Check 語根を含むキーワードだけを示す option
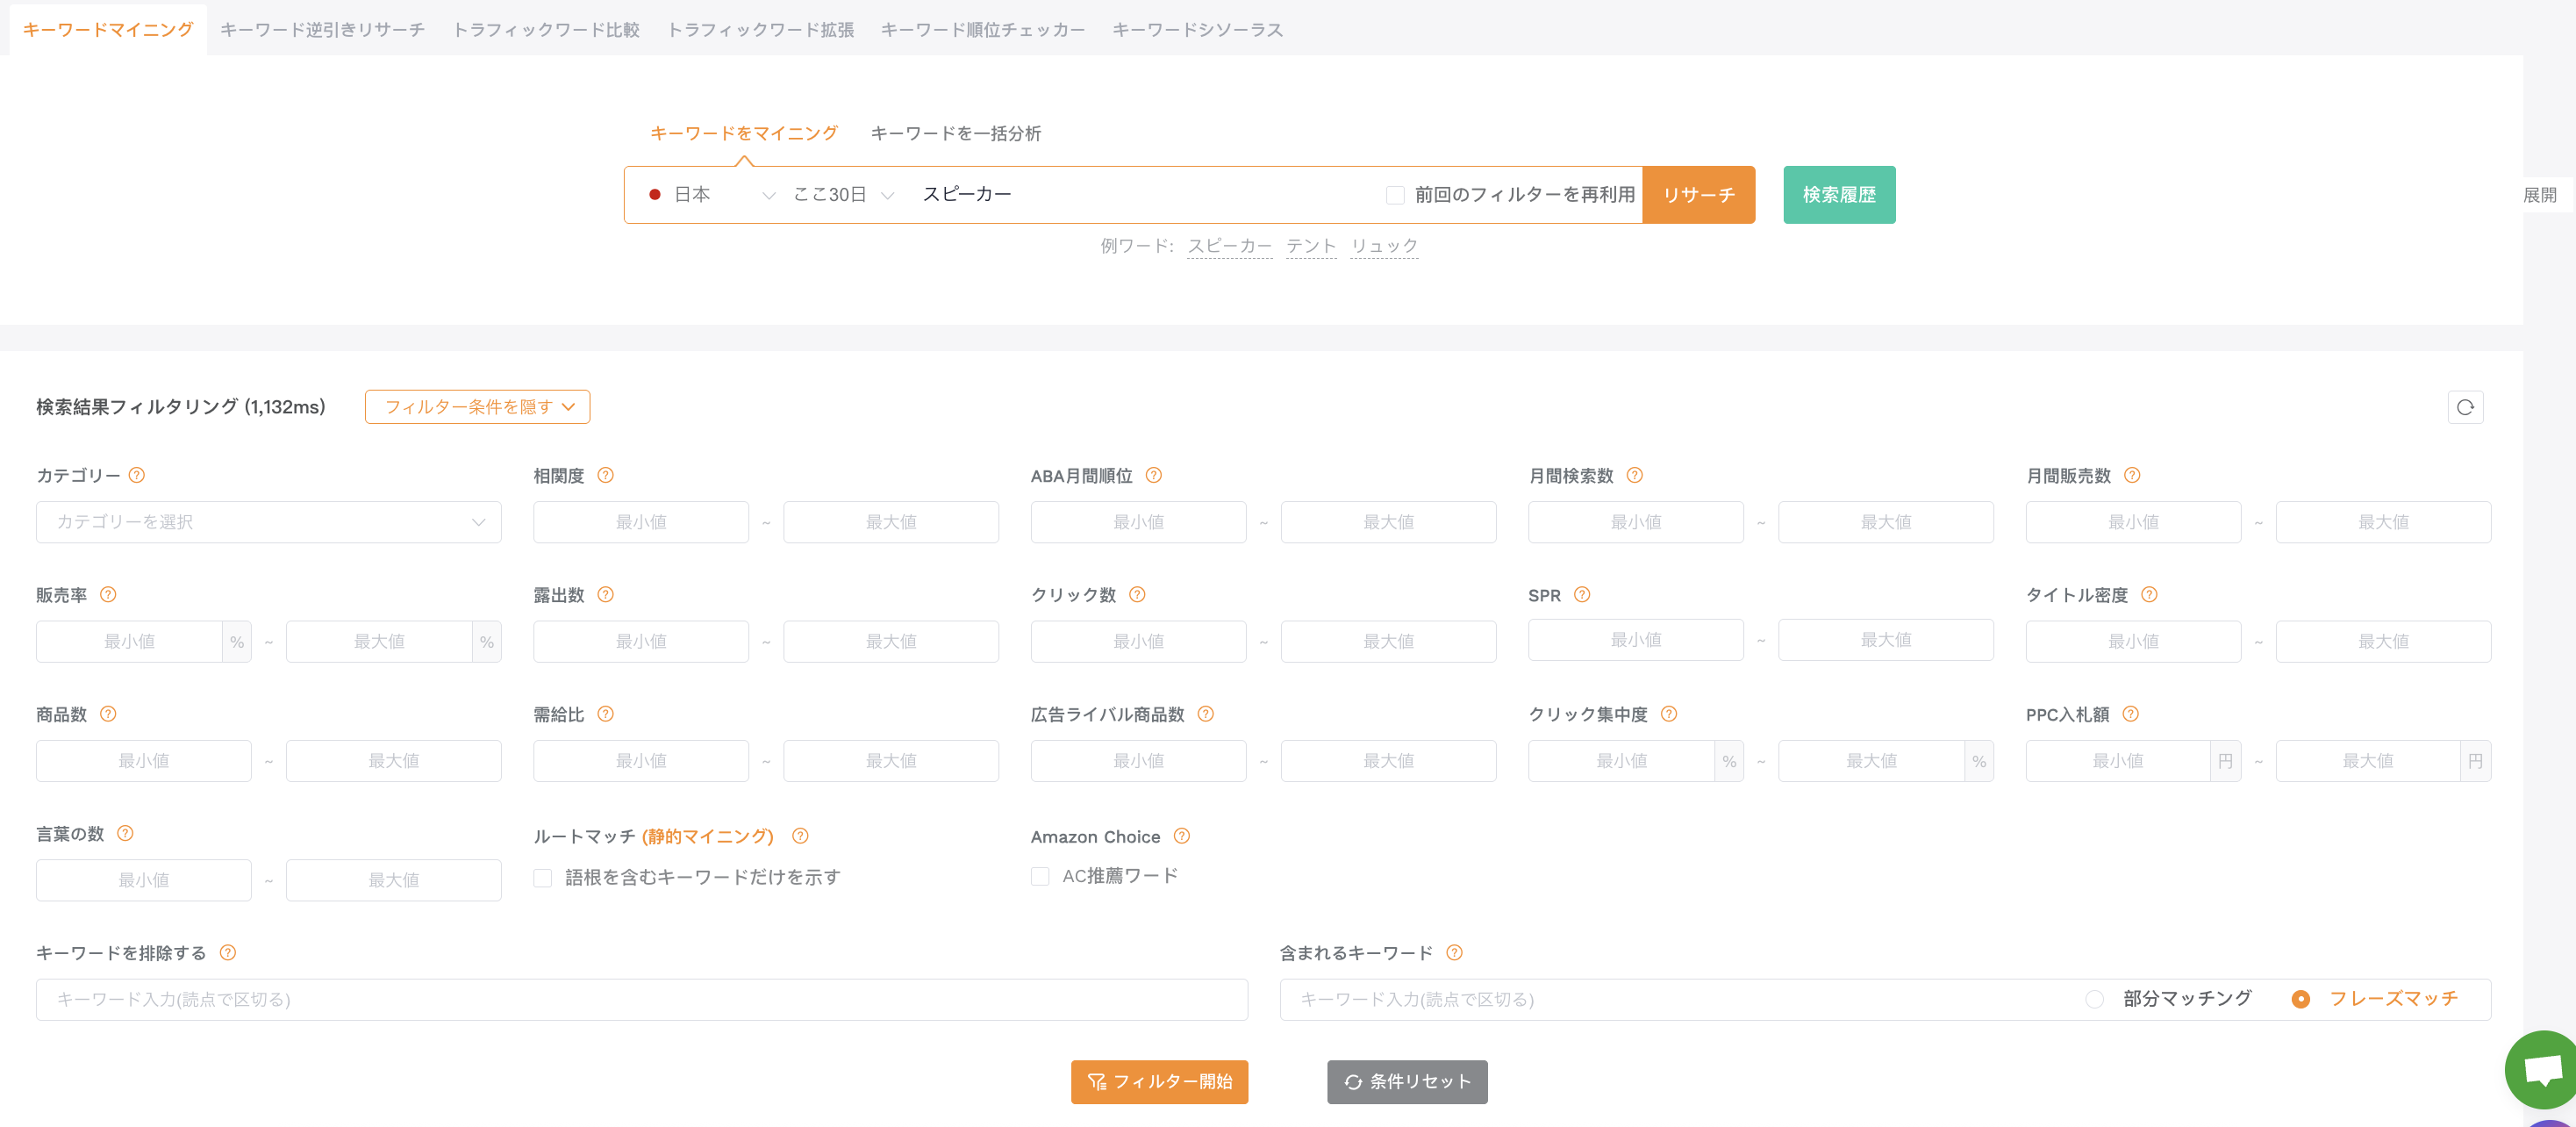 tap(542, 878)
